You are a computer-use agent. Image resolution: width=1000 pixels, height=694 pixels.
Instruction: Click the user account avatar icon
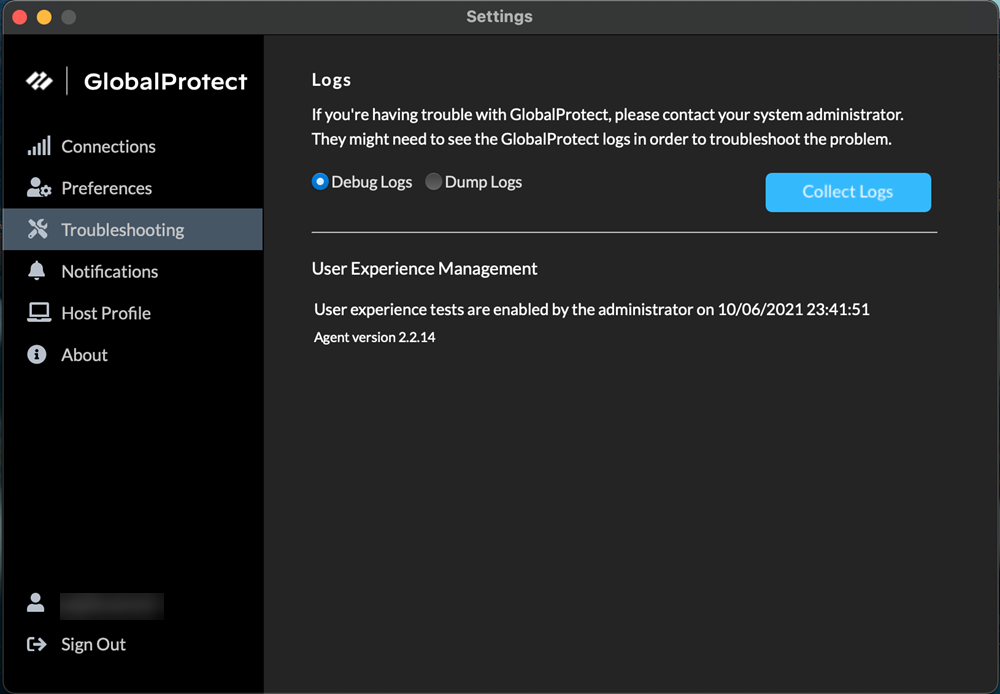(x=36, y=603)
